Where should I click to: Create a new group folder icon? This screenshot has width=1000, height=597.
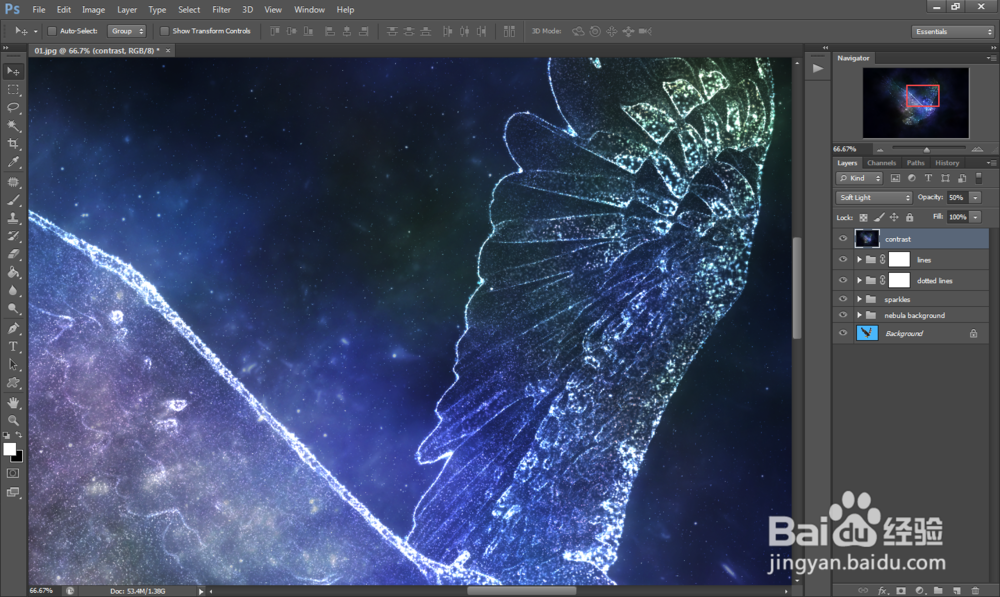click(938, 591)
